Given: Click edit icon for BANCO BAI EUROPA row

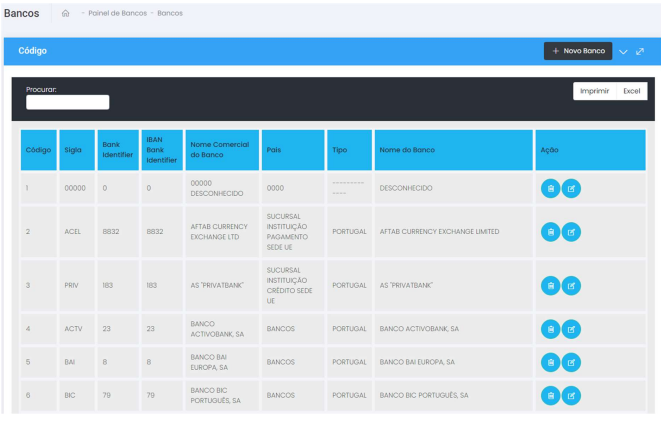Looking at the screenshot, I should (571, 362).
